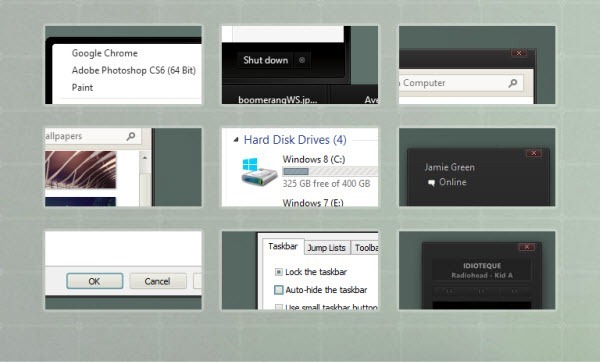The width and height of the screenshot is (600, 362).
Task: Skip to next track in music player
Action: coord(515,292)
